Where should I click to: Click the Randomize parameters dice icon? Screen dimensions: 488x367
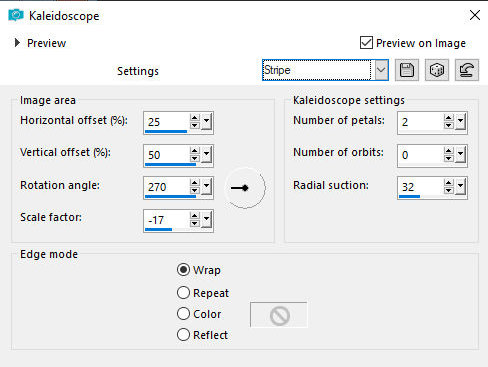(437, 70)
